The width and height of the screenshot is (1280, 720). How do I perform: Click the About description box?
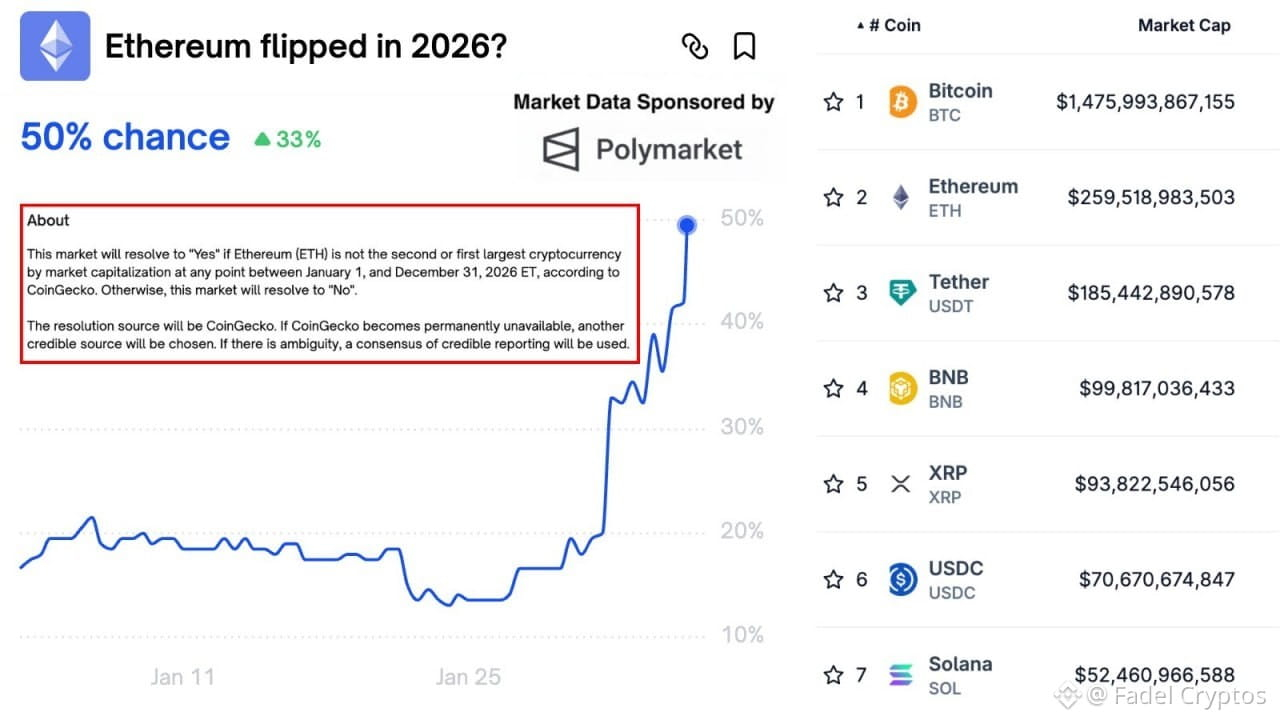pyautogui.click(x=330, y=284)
